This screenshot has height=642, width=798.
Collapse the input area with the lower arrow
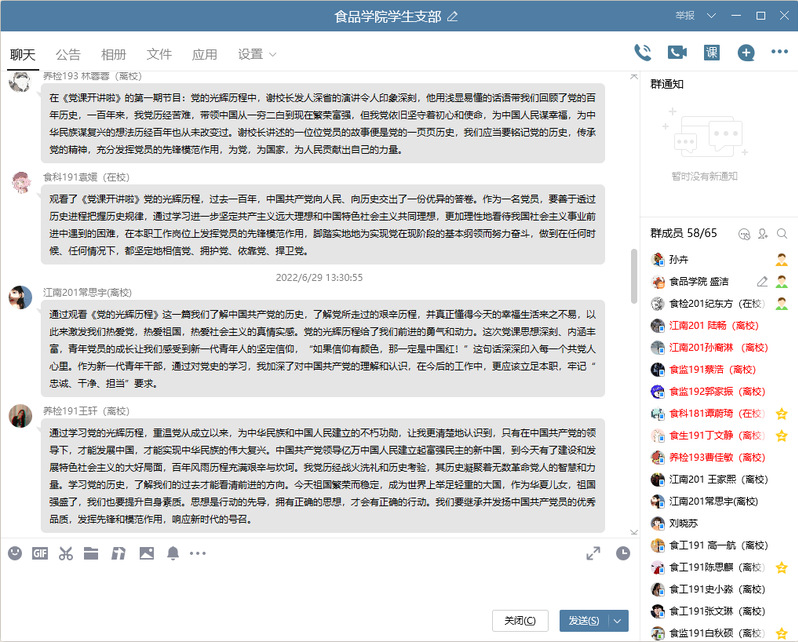coord(634,532)
